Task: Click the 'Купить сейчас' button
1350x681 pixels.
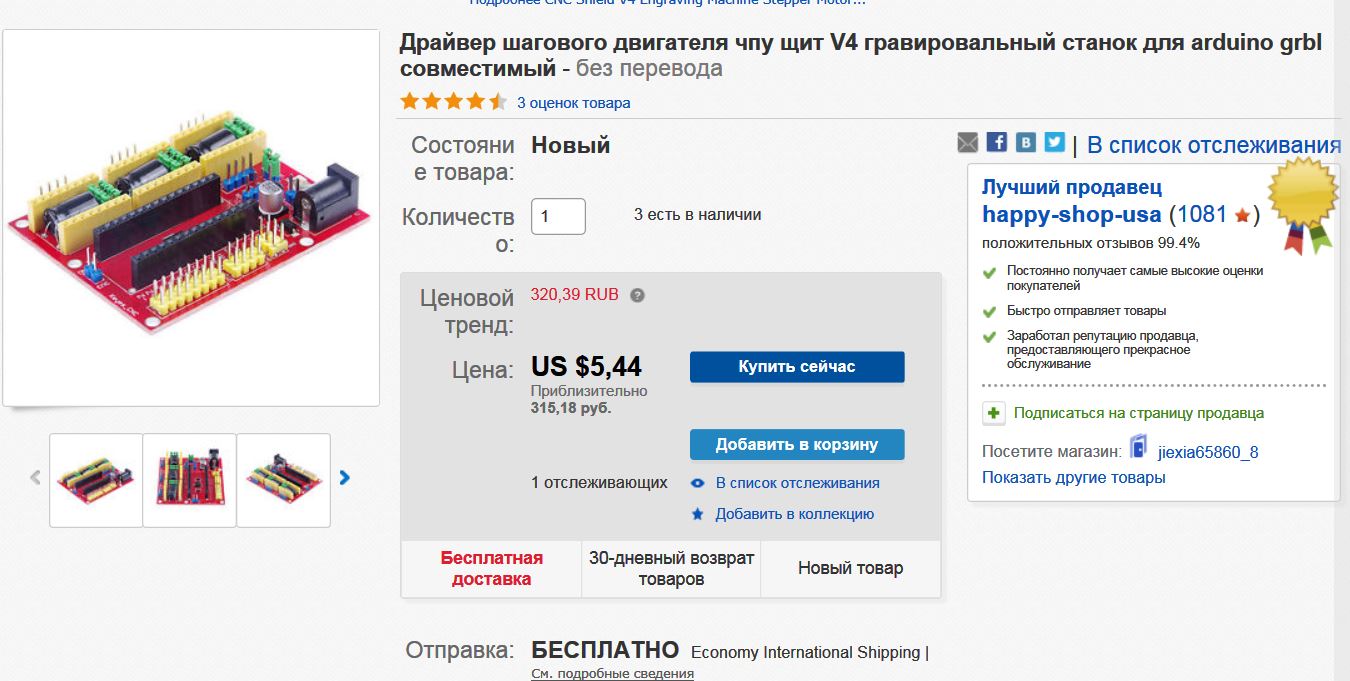Action: (797, 367)
